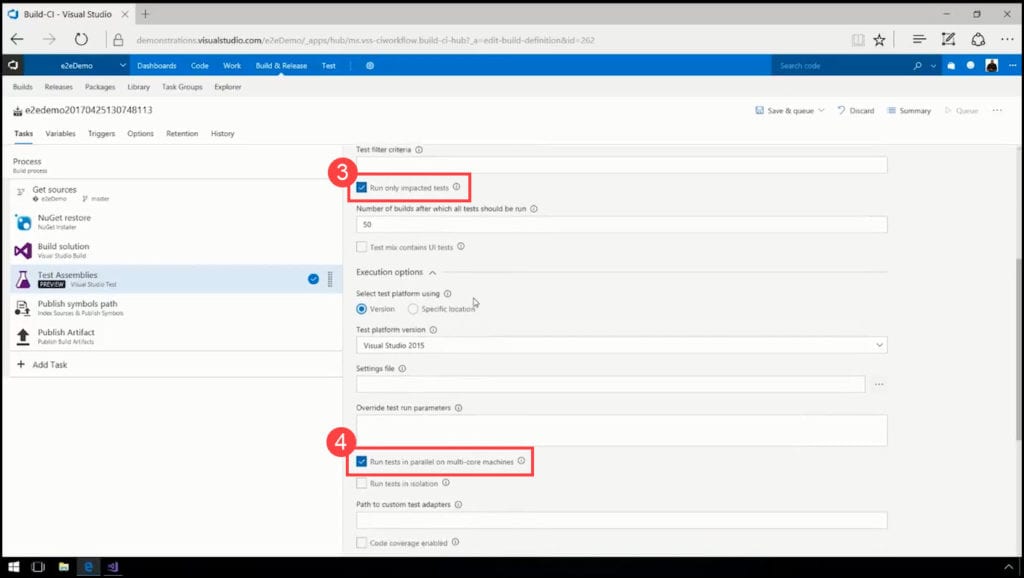Open the user profile avatar
Screen dimensions: 1024x578
[x=991, y=65]
